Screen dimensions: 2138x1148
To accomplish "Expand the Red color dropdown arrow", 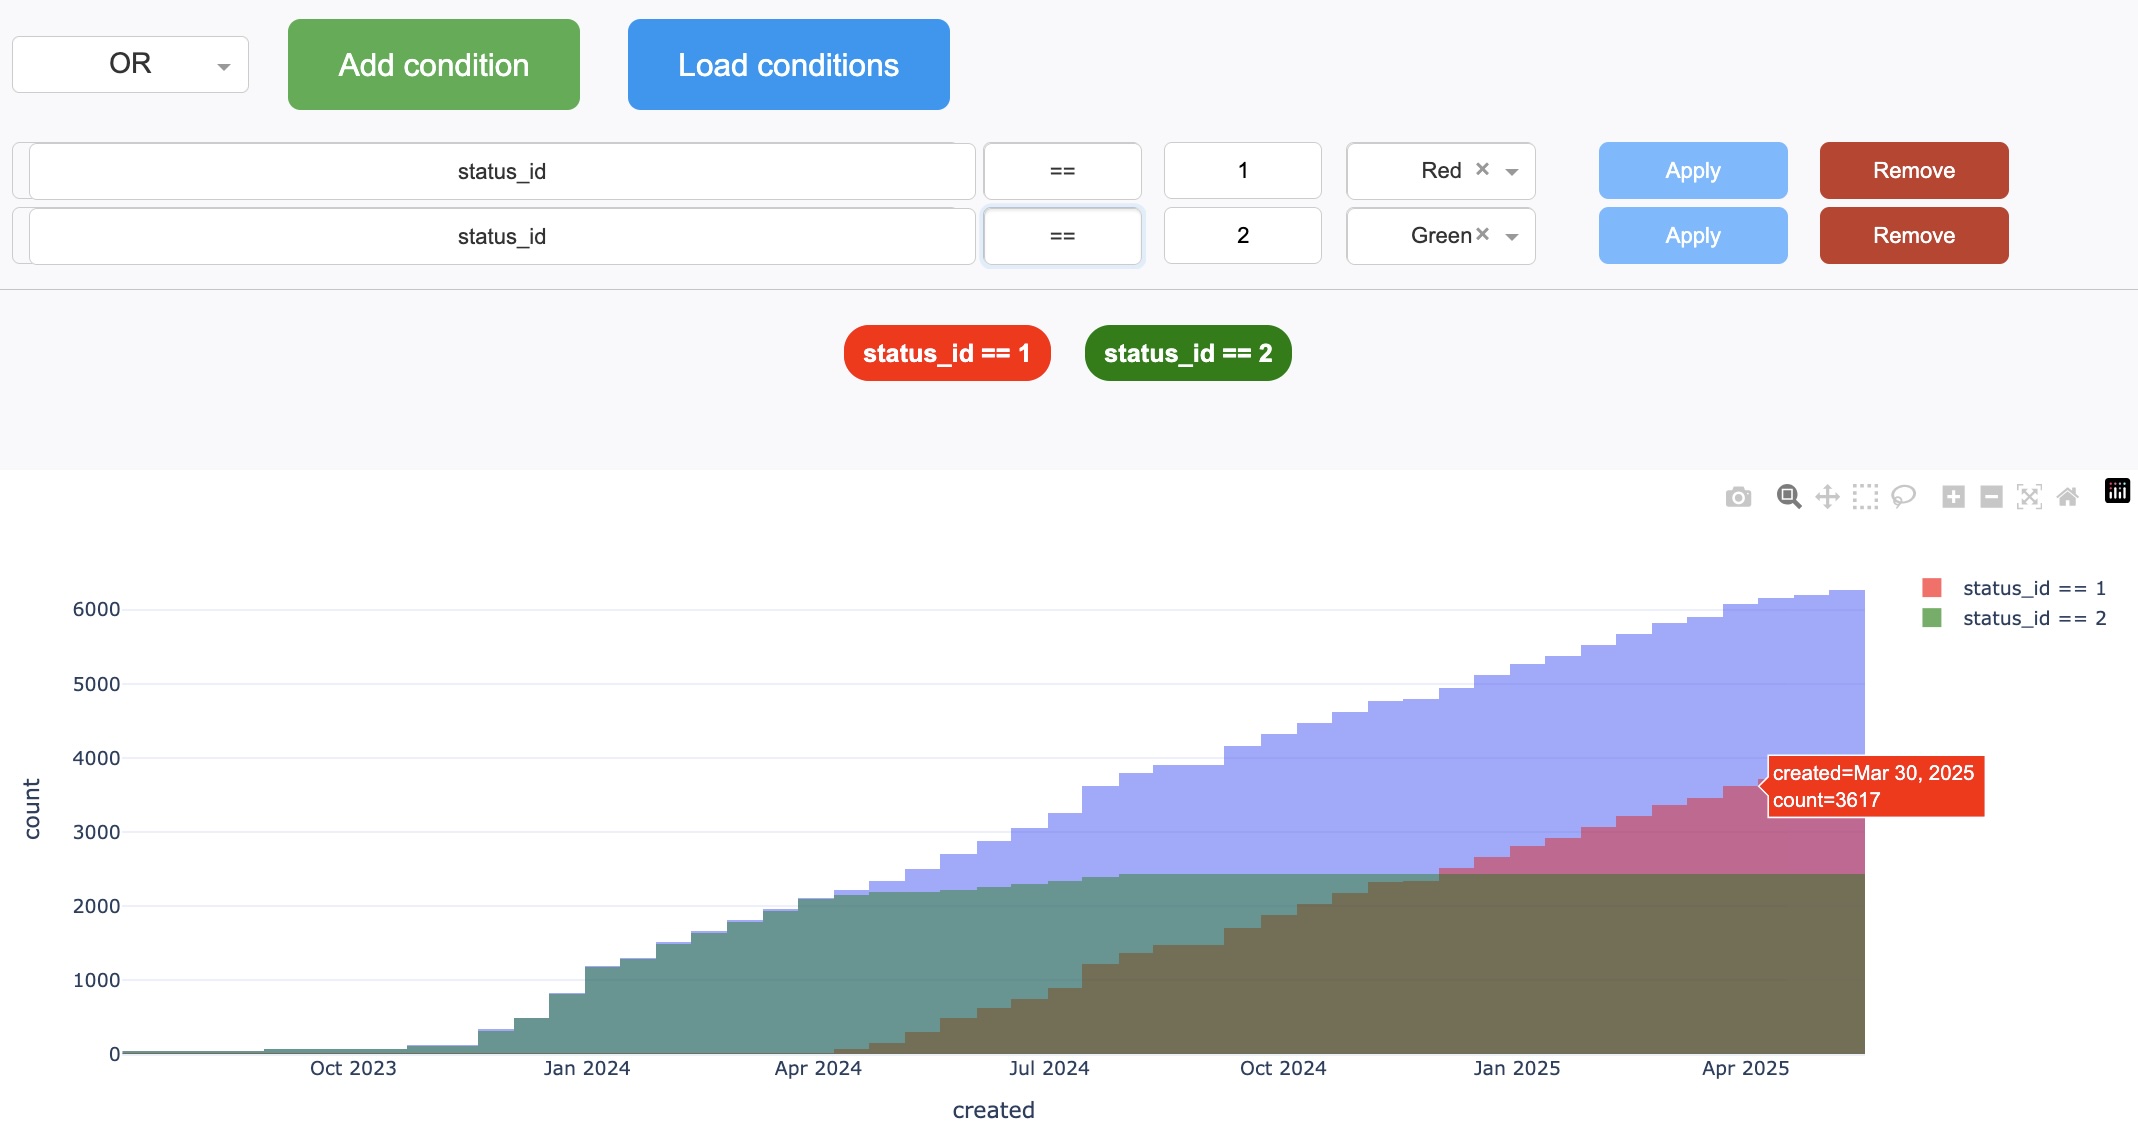I will pos(1512,172).
